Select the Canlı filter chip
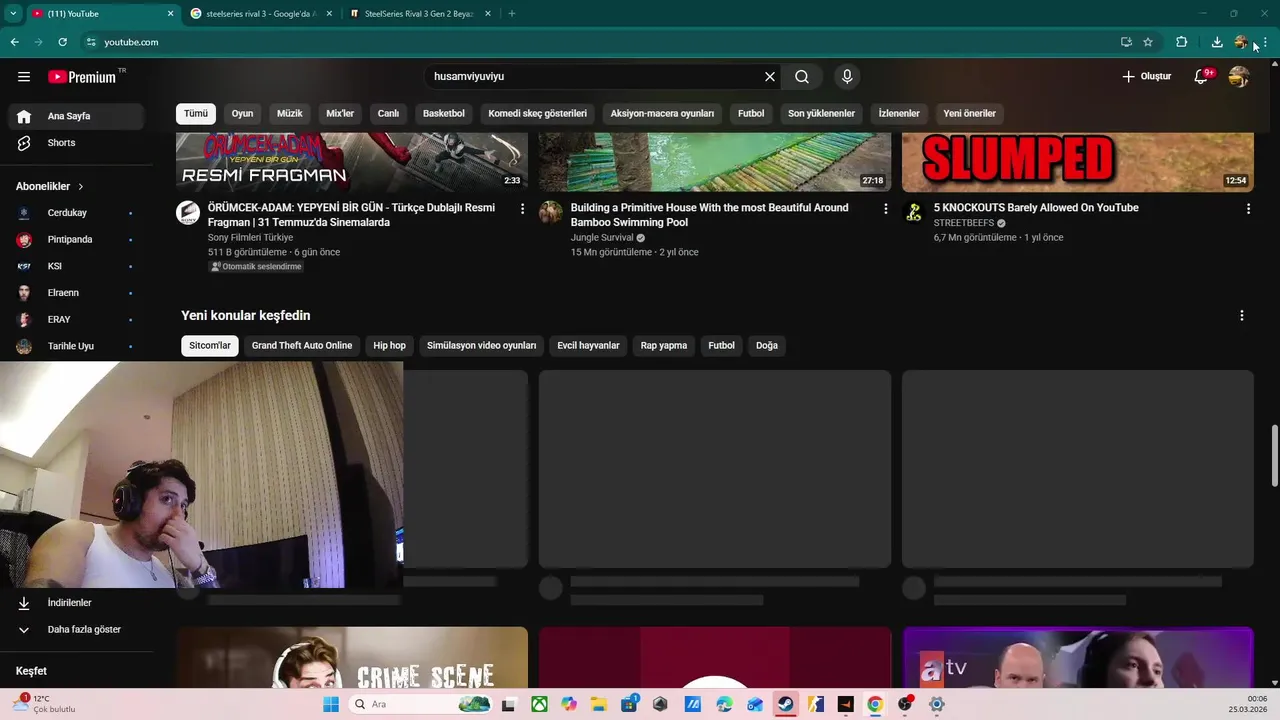The height and width of the screenshot is (720, 1280). coord(388,113)
